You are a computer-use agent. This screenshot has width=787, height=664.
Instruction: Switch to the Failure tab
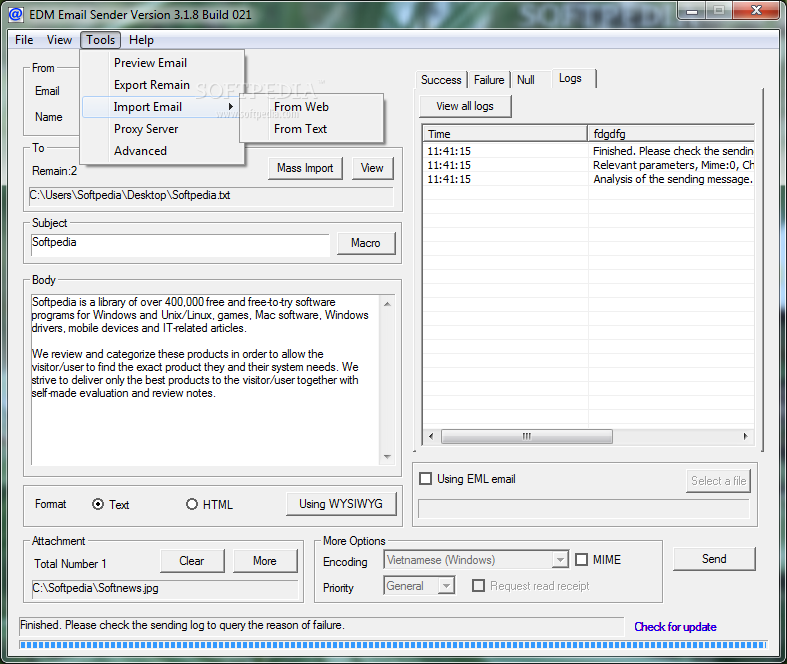pos(489,80)
